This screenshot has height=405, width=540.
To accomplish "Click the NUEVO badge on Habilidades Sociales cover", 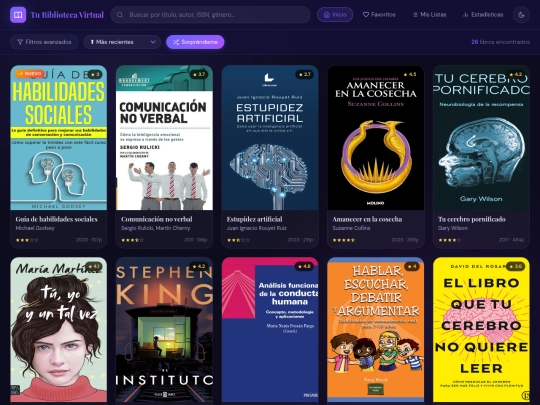I will 30,73.
